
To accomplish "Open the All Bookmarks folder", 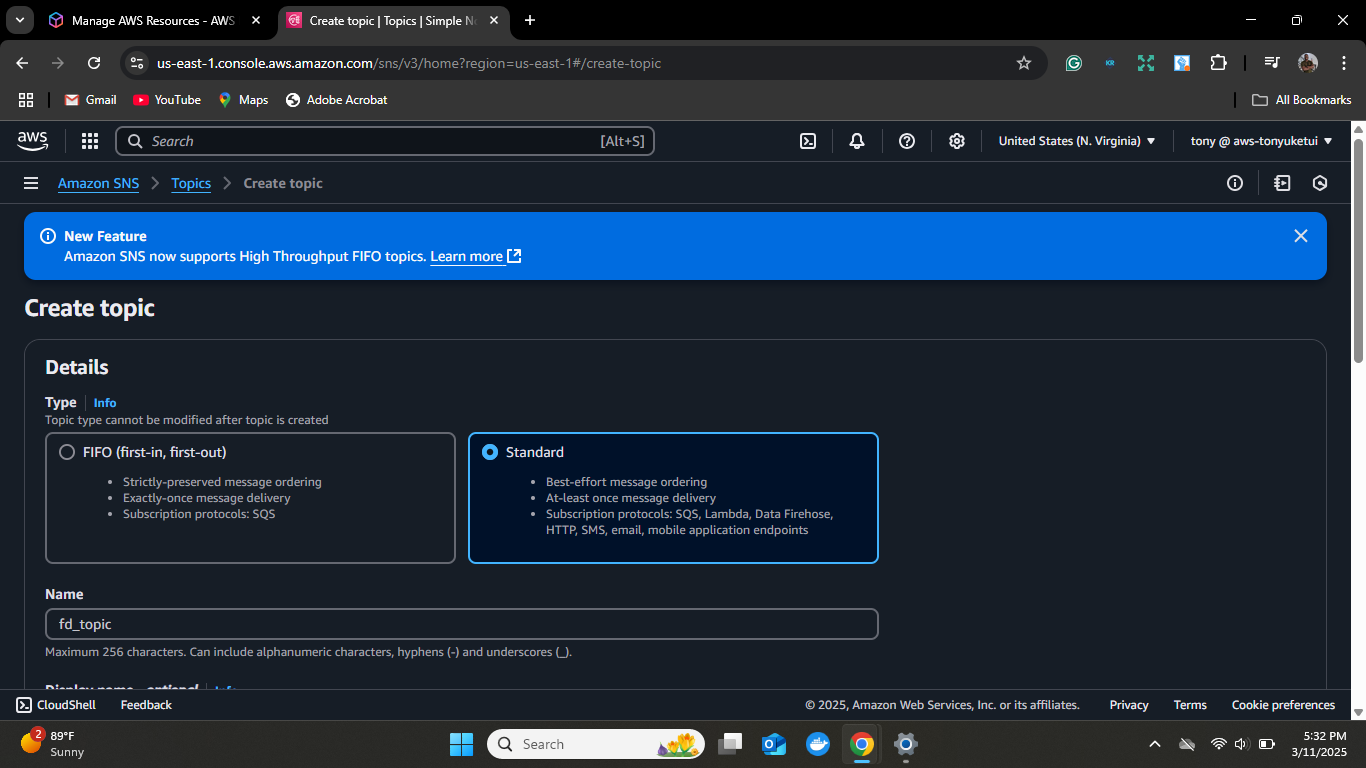I will point(1302,100).
